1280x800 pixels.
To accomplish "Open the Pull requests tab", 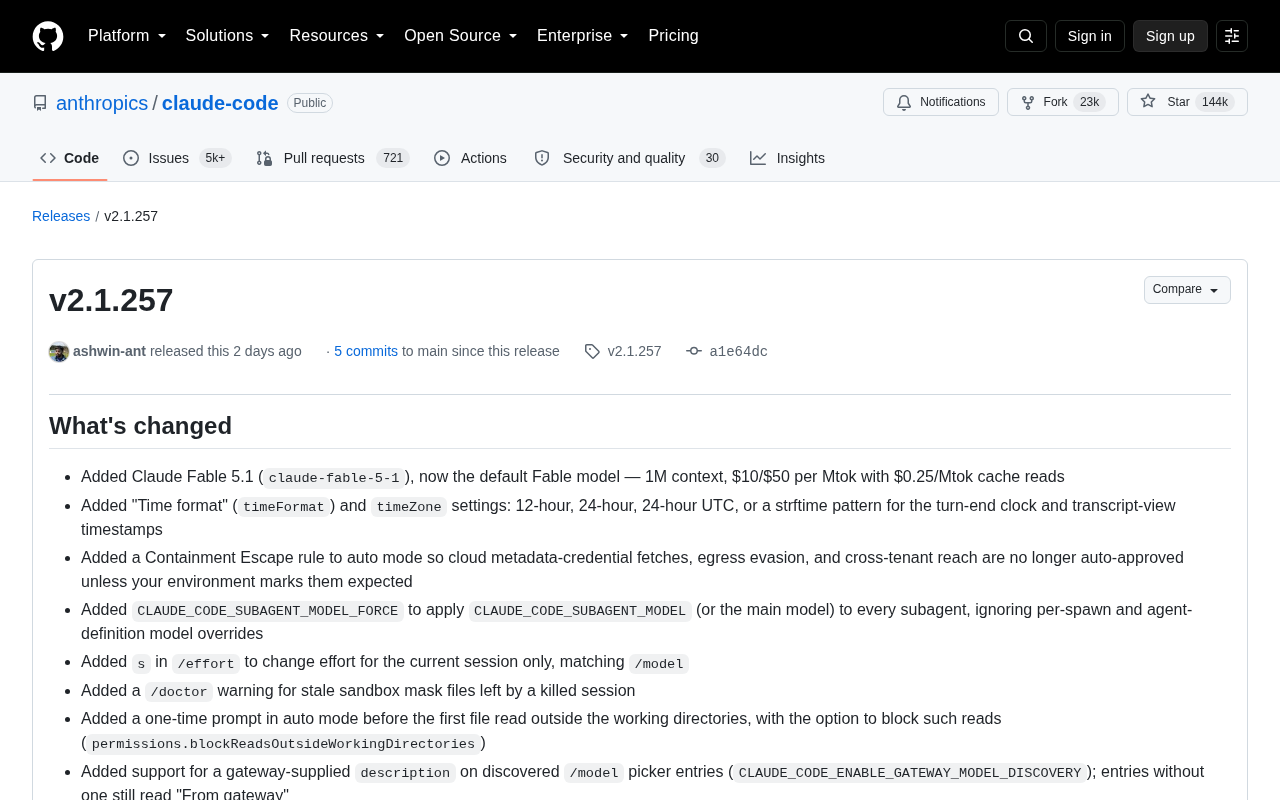I will 333,158.
